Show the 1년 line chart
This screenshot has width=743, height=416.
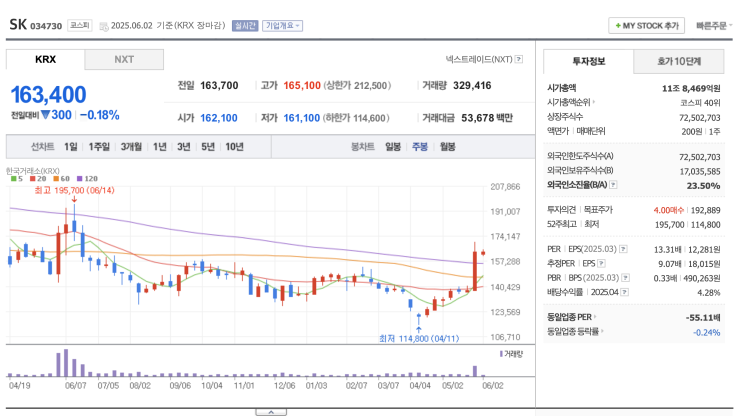pyautogui.click(x=160, y=147)
